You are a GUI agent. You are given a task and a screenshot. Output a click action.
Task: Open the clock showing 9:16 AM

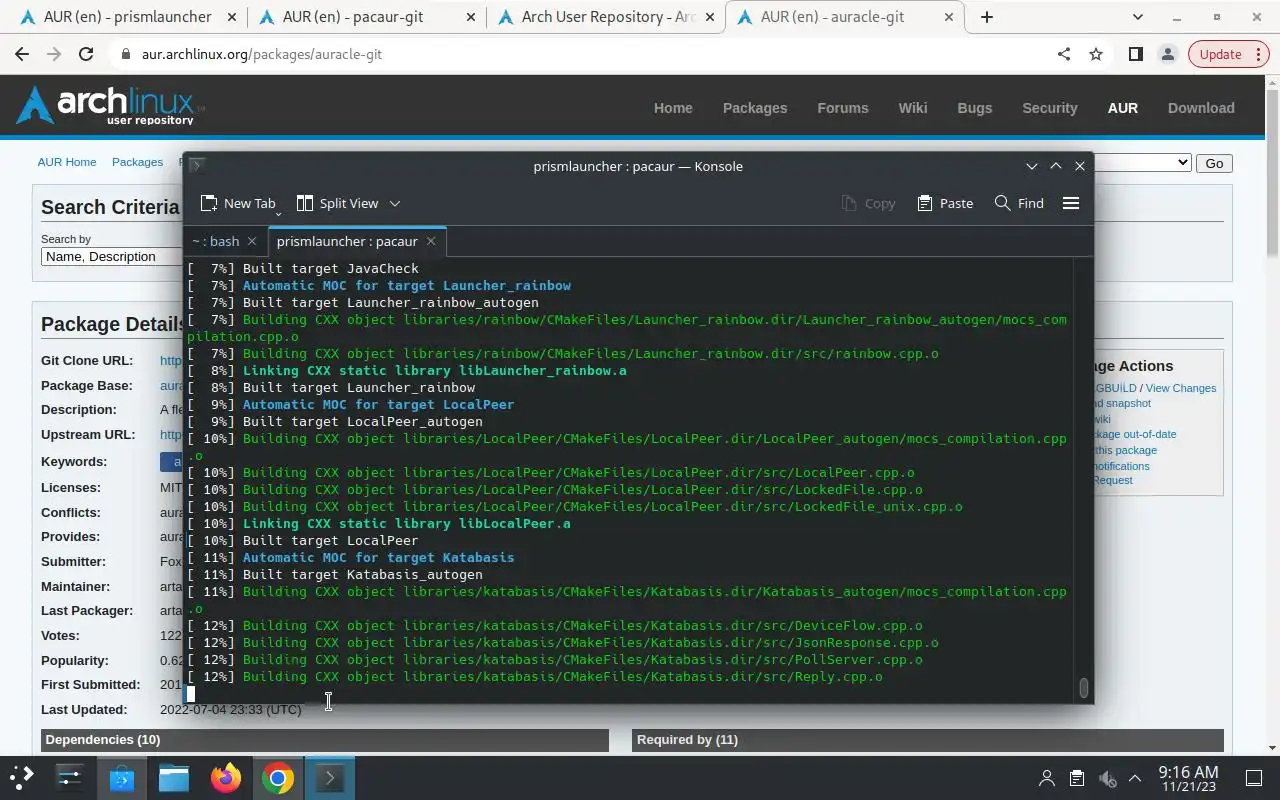pos(1188,778)
